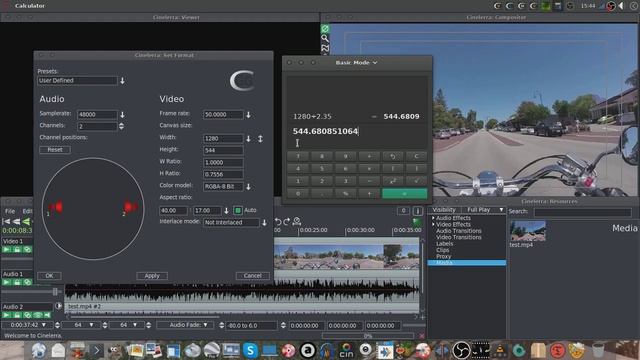
Task: Click calculator undo key
Action: [392, 156]
